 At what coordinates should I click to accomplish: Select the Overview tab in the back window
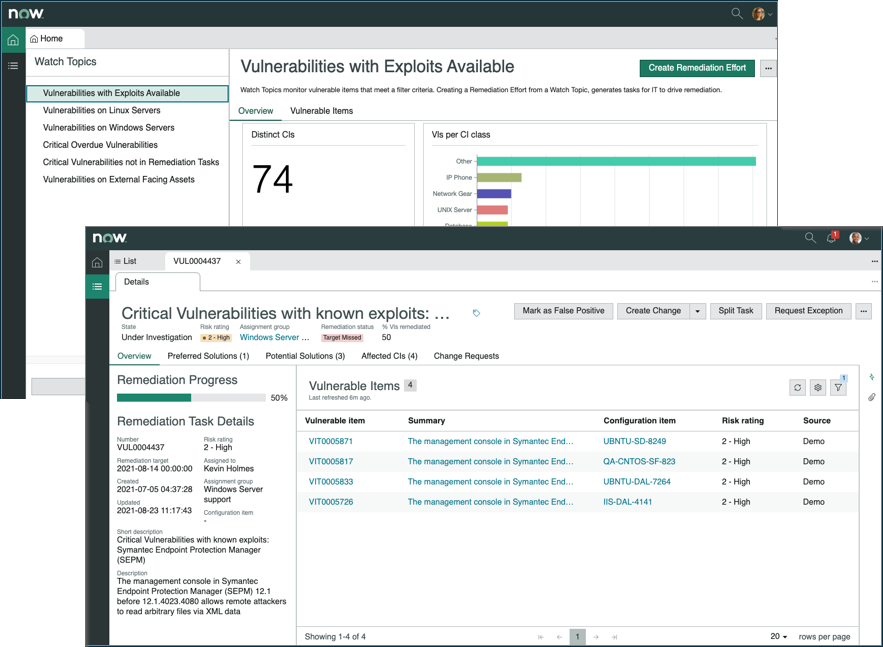(x=256, y=111)
